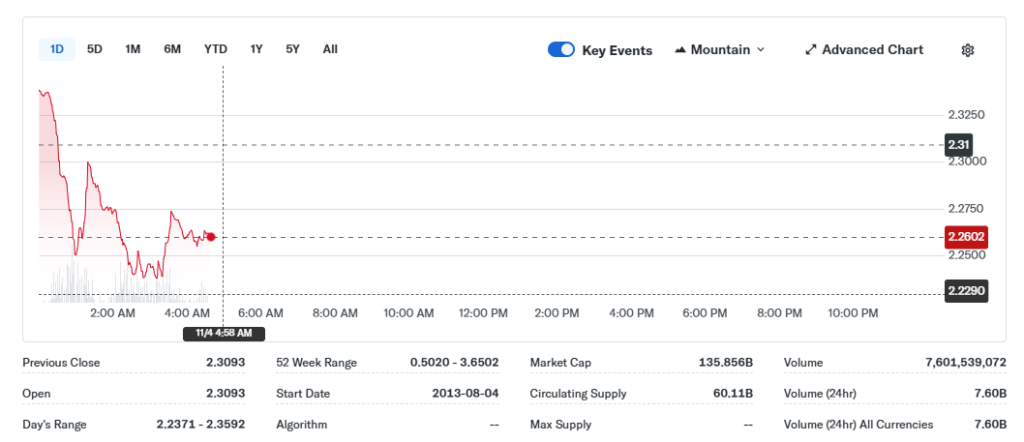Viewport: 1024px width, 442px height.
Task: Open the Advanced Chart link
Action: pyautogui.click(x=872, y=50)
